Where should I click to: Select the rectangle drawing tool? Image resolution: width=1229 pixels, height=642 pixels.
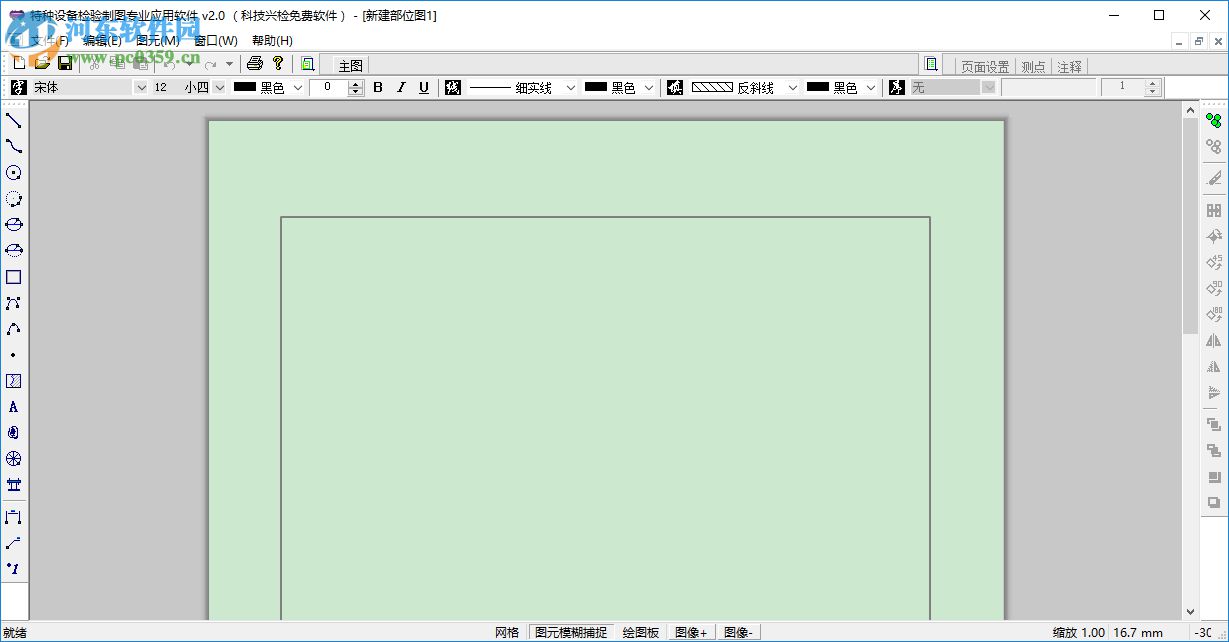point(14,277)
